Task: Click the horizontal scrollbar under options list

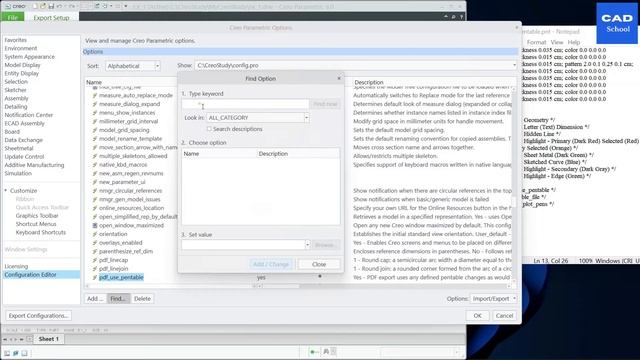Action: [300, 286]
